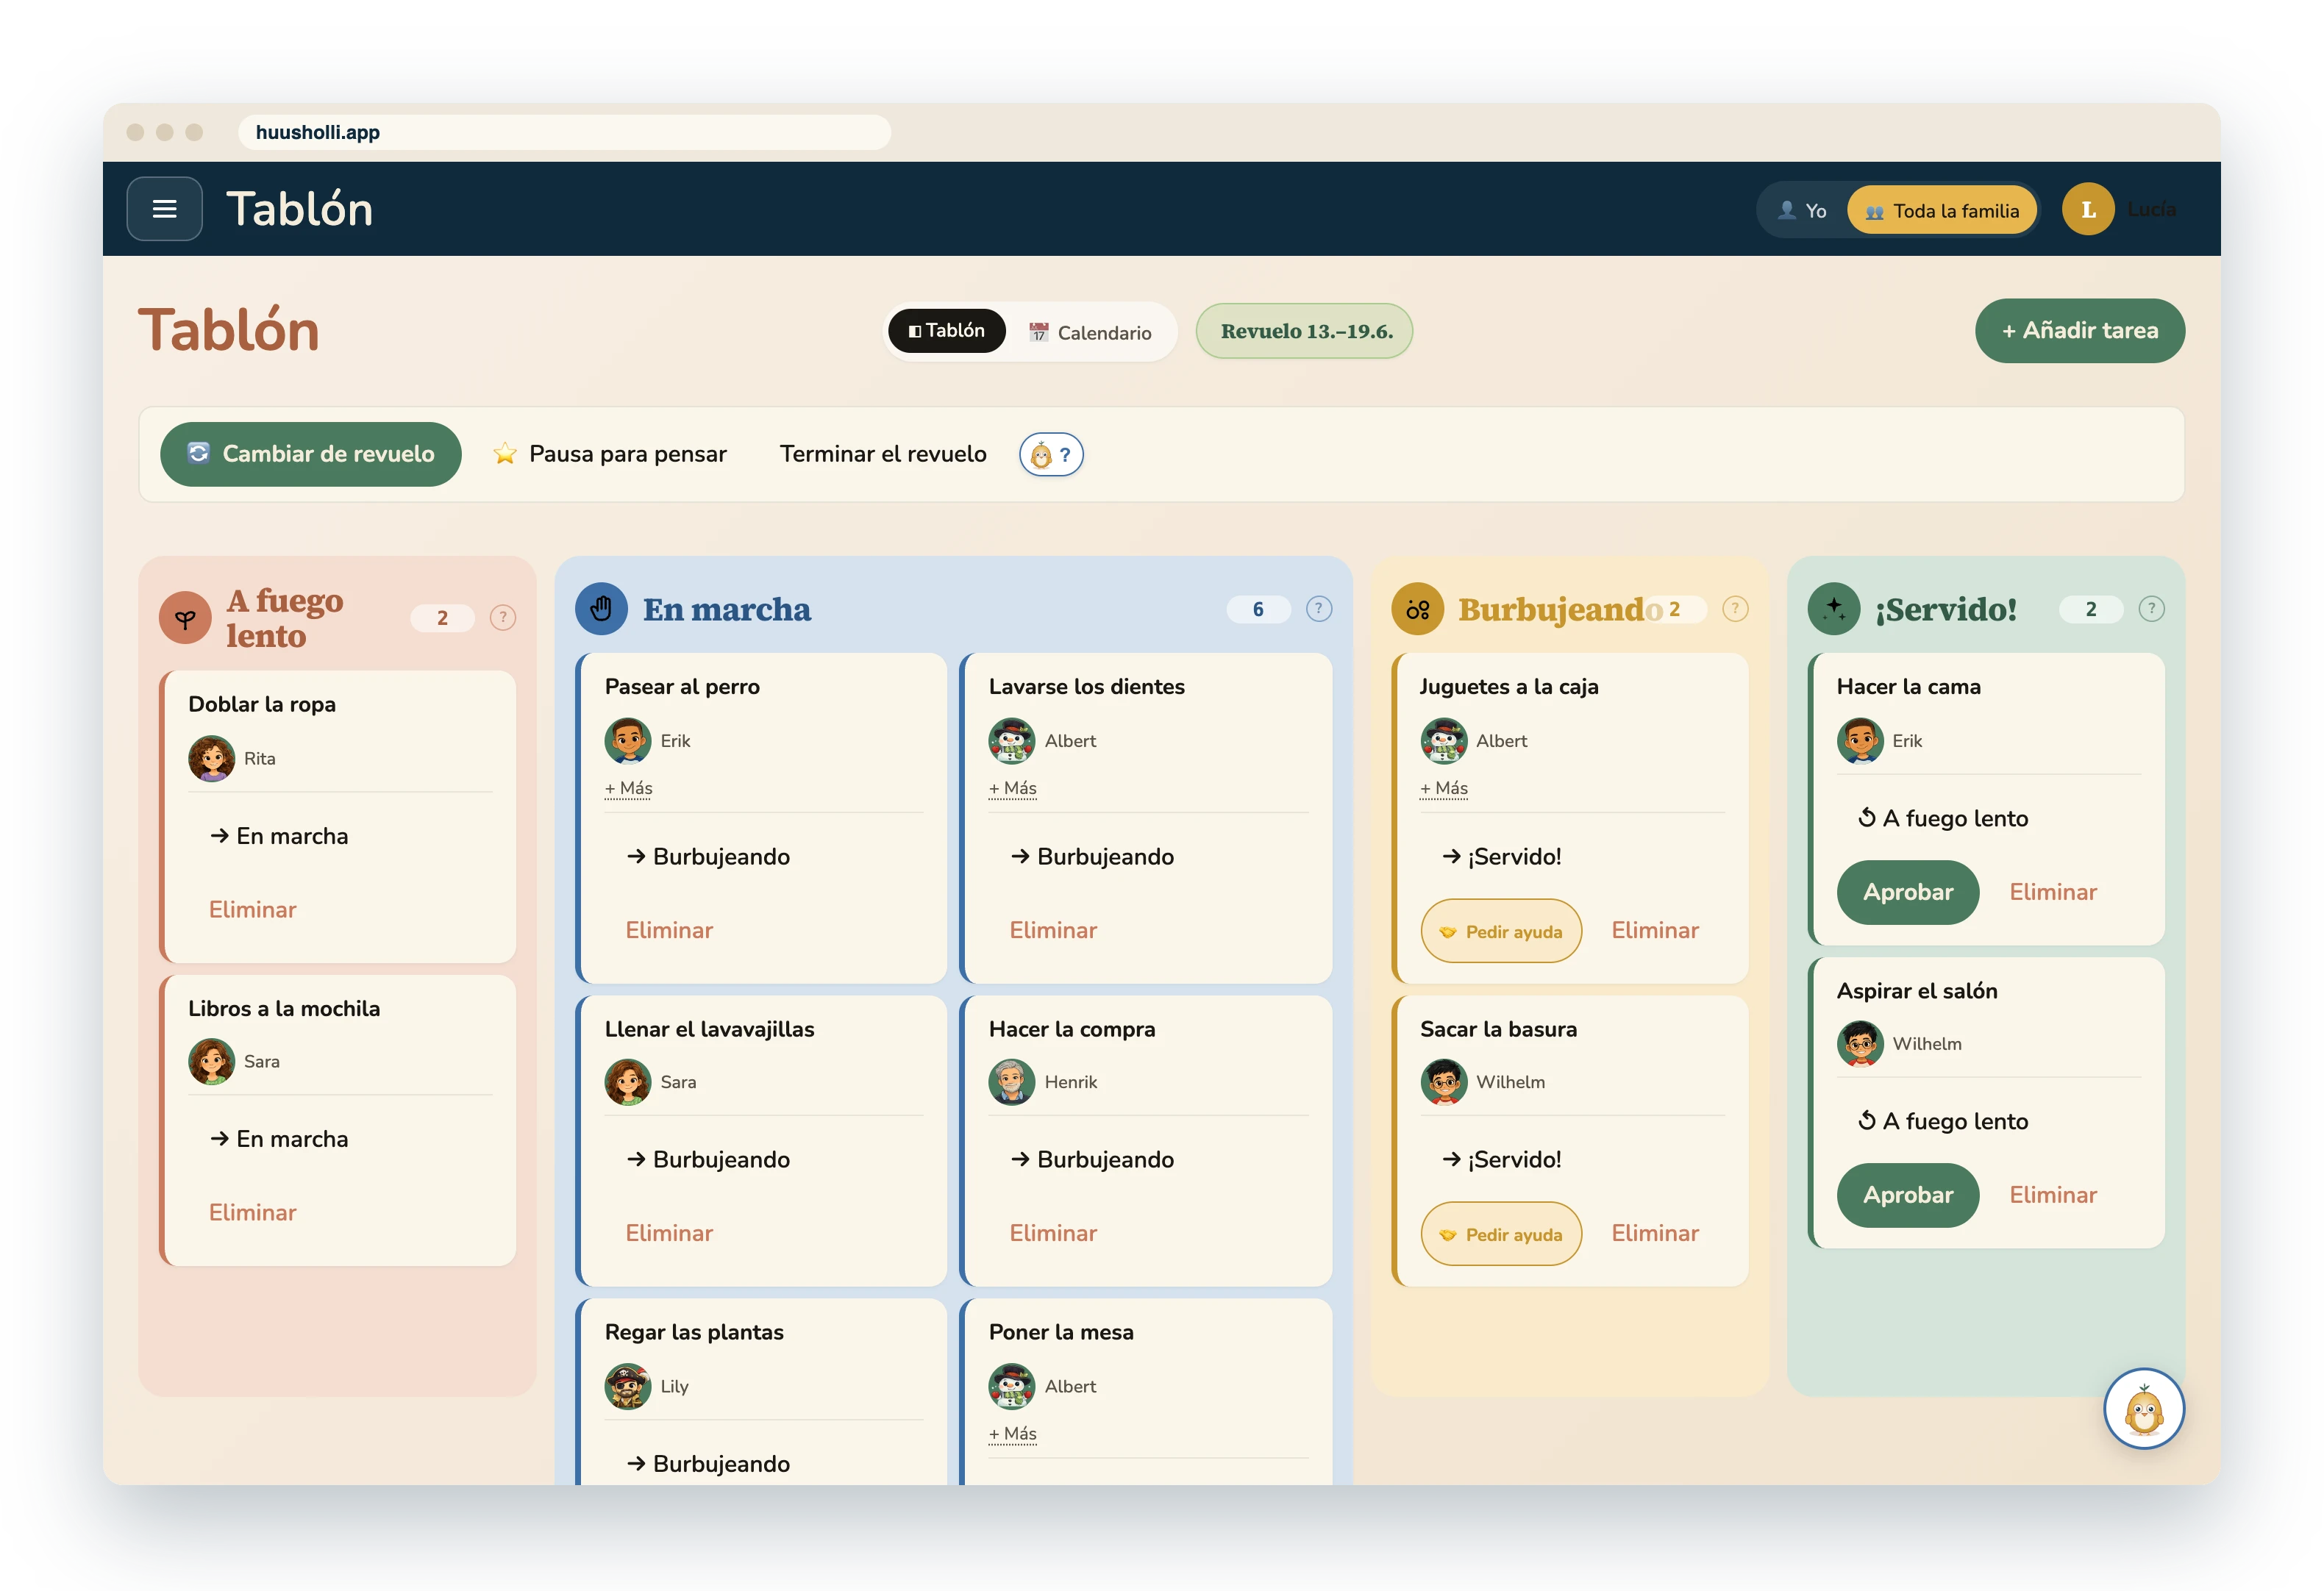The width and height of the screenshot is (2324, 1591).
Task: Switch filter to Yo
Action: pos(1802,210)
